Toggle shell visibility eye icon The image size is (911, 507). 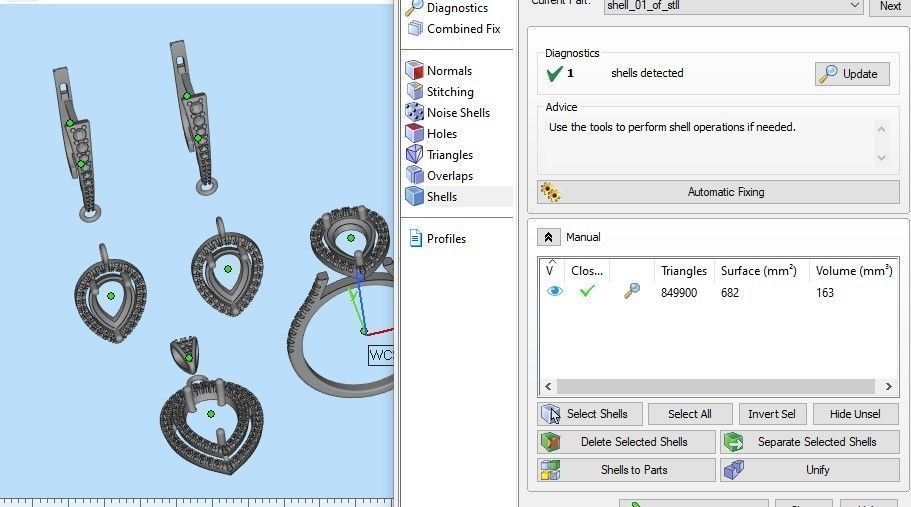(554, 291)
